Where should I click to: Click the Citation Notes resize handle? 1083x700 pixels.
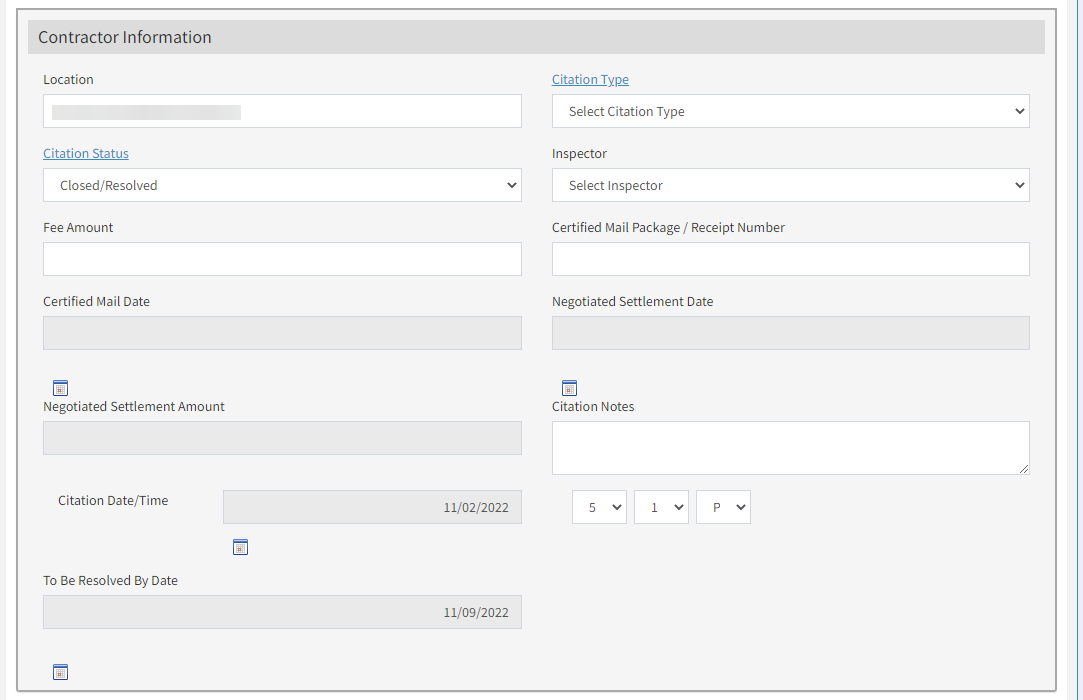[x=1024, y=469]
